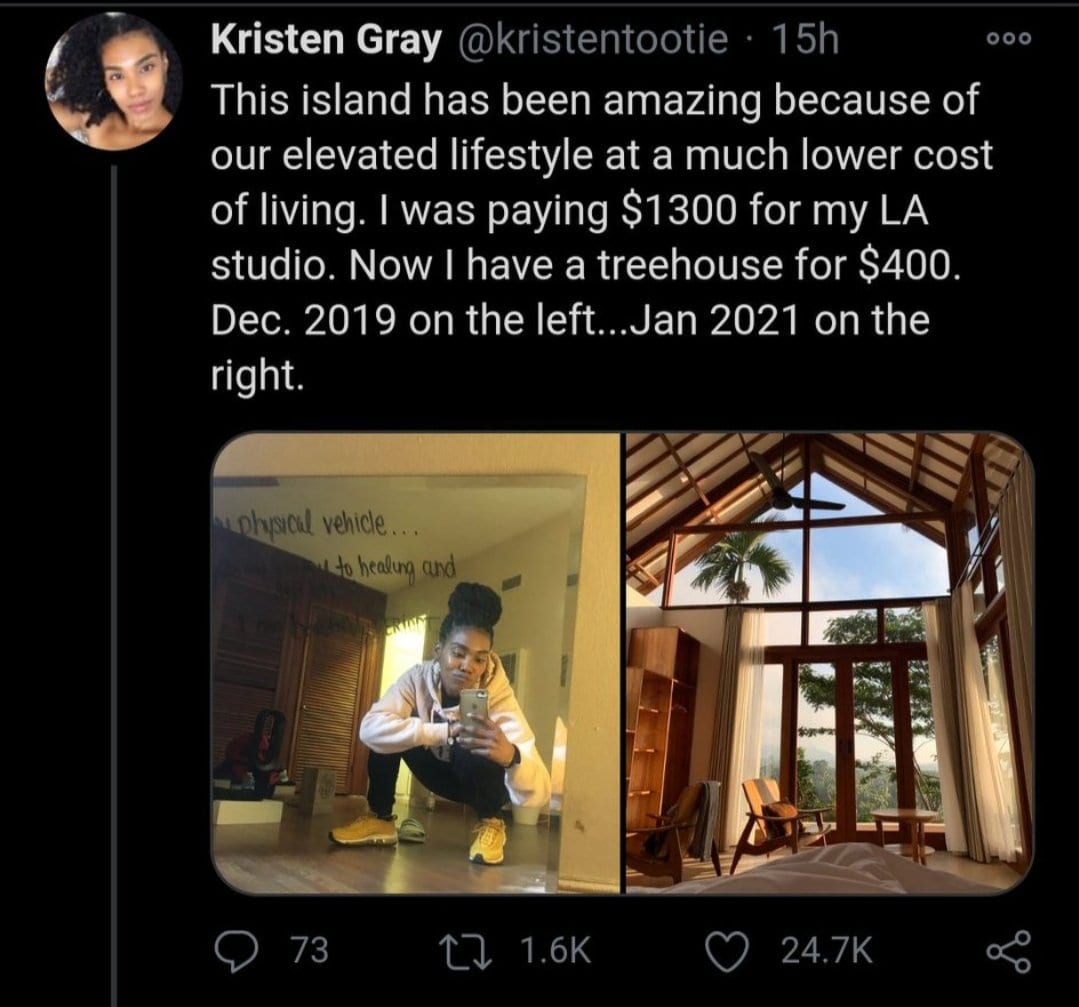This screenshot has height=1007, width=1079.
Task: Click the Kristen Gray display name
Action: (325, 40)
